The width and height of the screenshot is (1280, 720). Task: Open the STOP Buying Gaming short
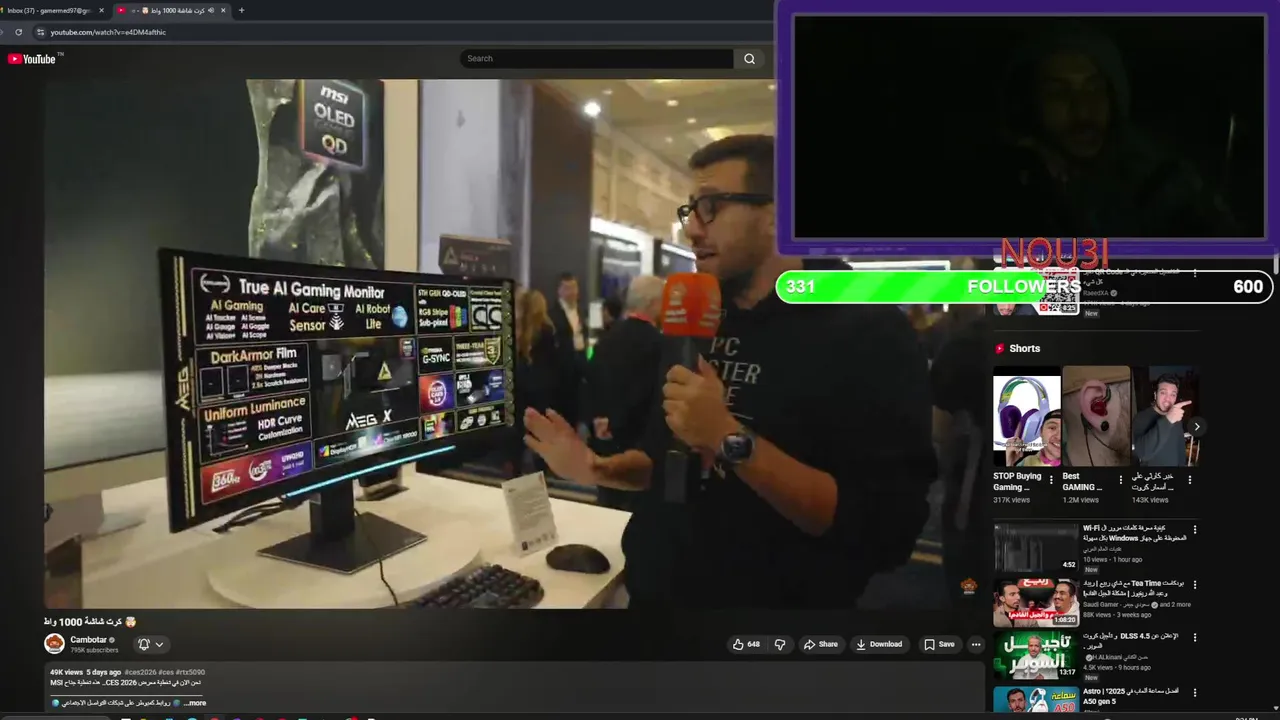point(1027,416)
